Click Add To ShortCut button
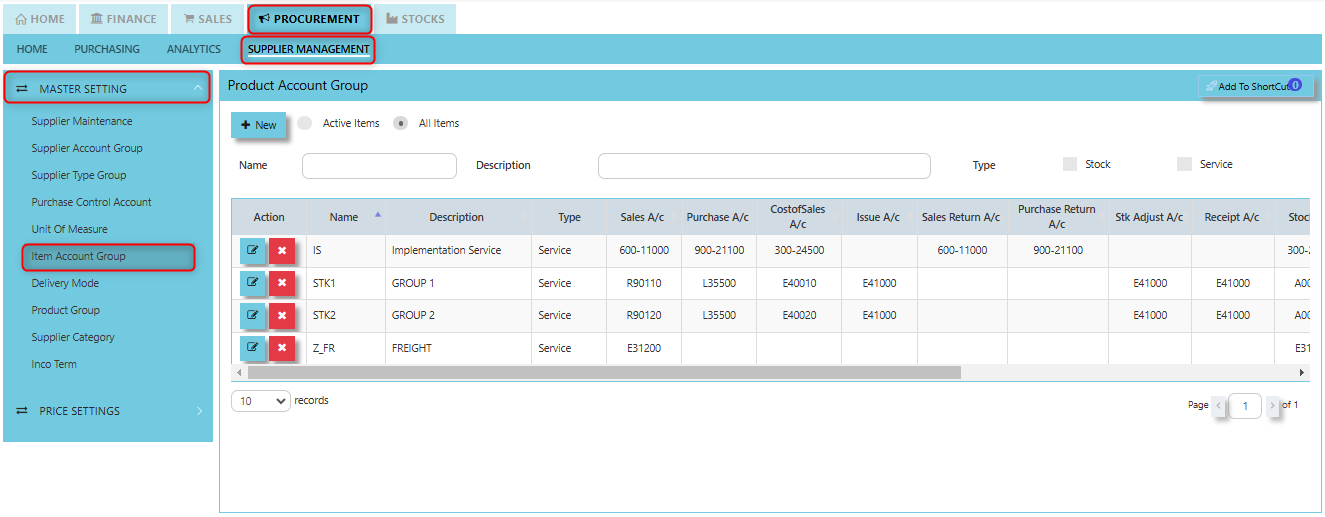This screenshot has height=517, width=1325. point(1254,87)
